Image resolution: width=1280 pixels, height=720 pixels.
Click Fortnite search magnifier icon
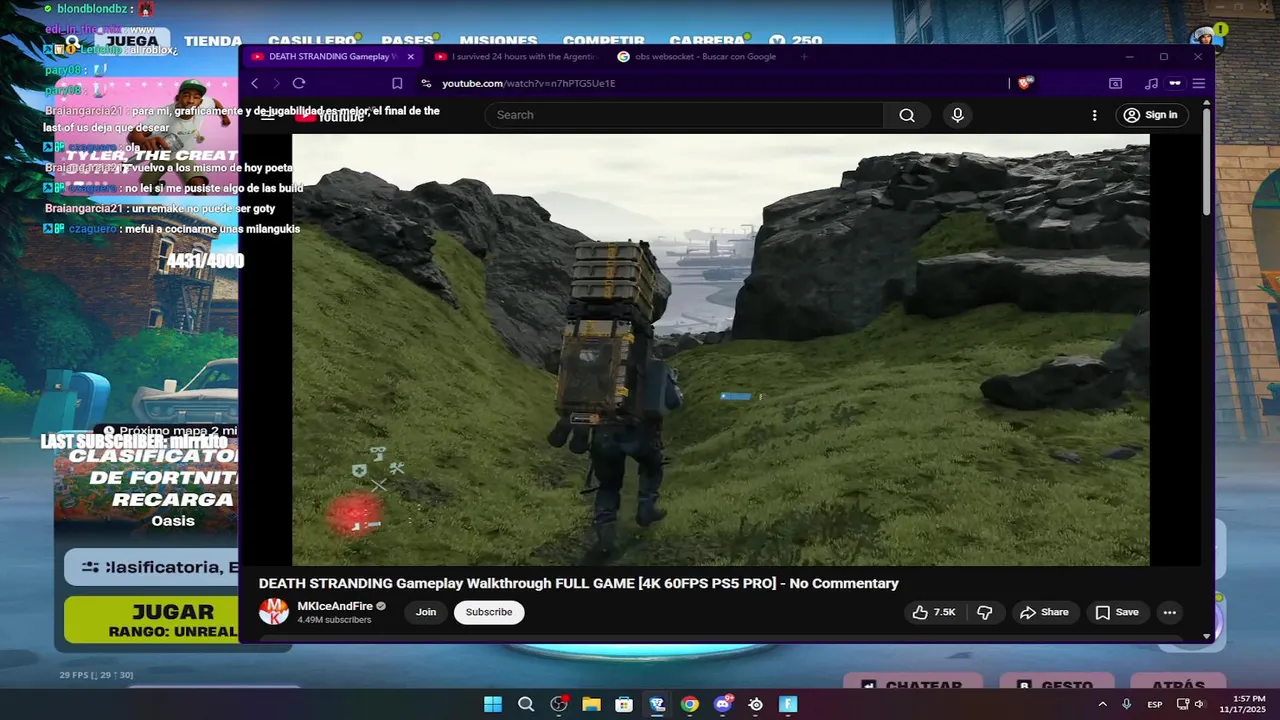tap(72, 41)
